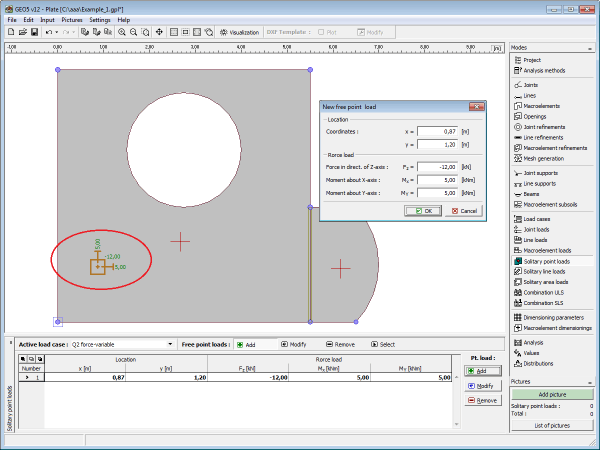
Task: Select the Pan view tool icon
Action: point(159,32)
